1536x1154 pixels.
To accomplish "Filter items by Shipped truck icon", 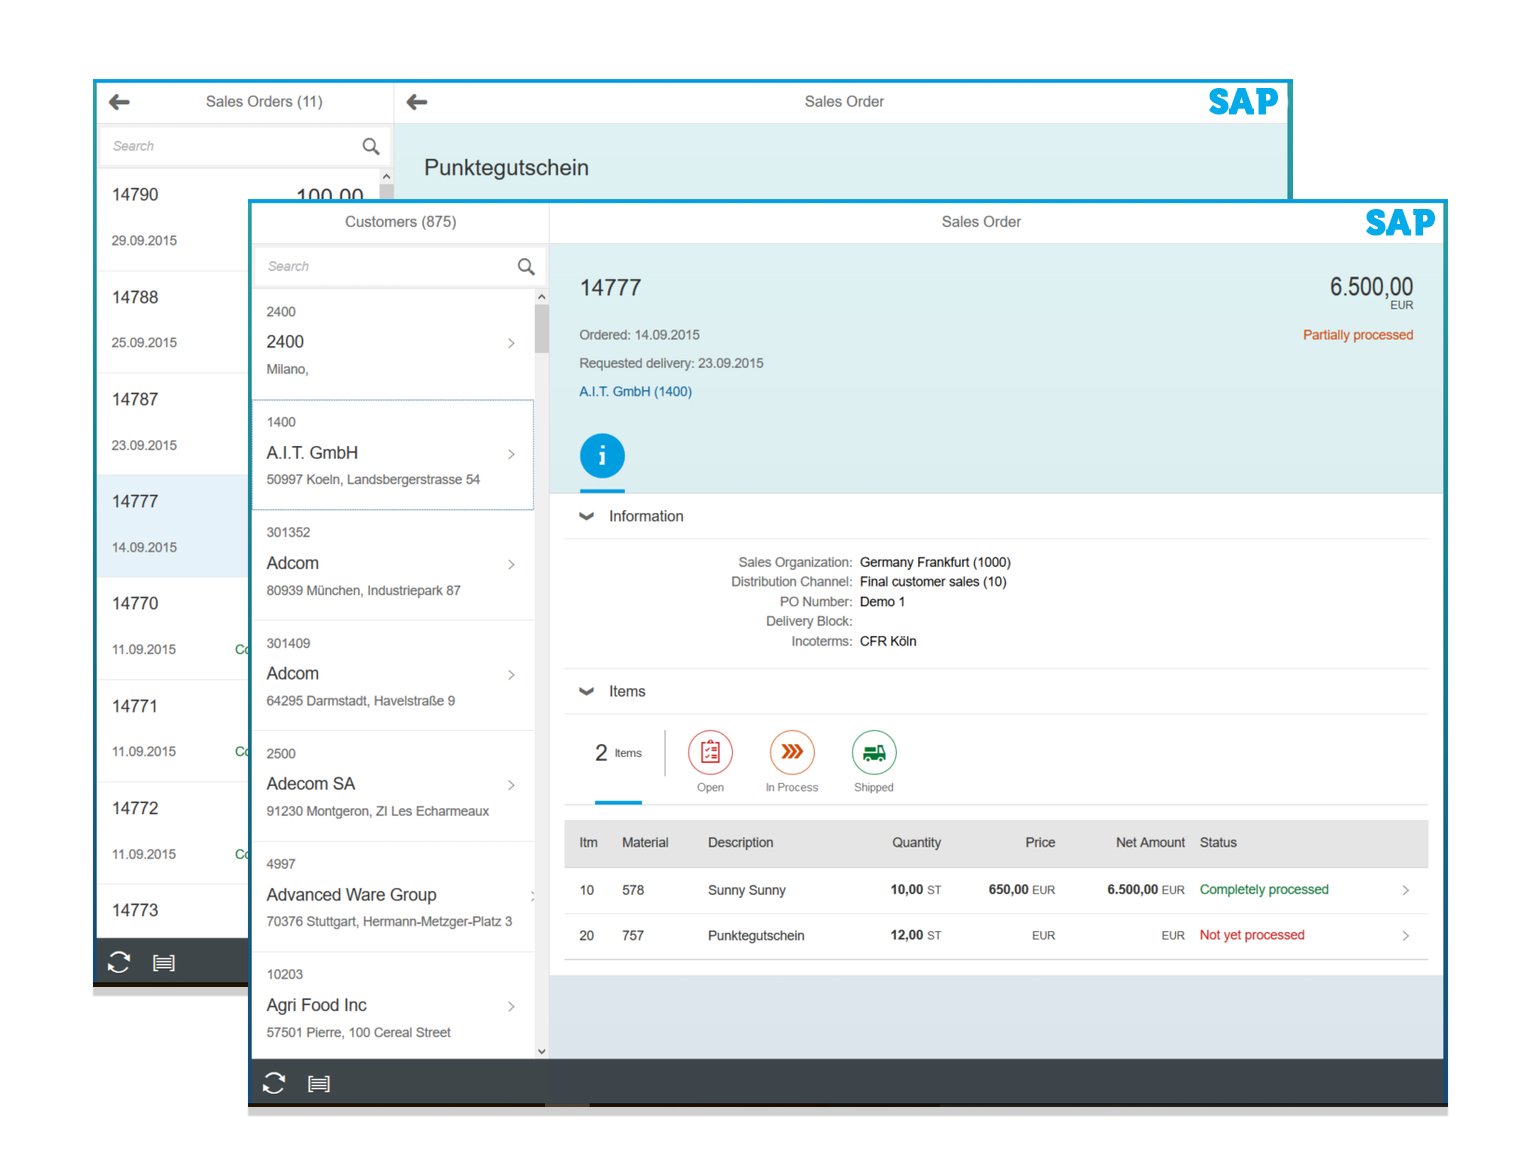I will click(874, 752).
